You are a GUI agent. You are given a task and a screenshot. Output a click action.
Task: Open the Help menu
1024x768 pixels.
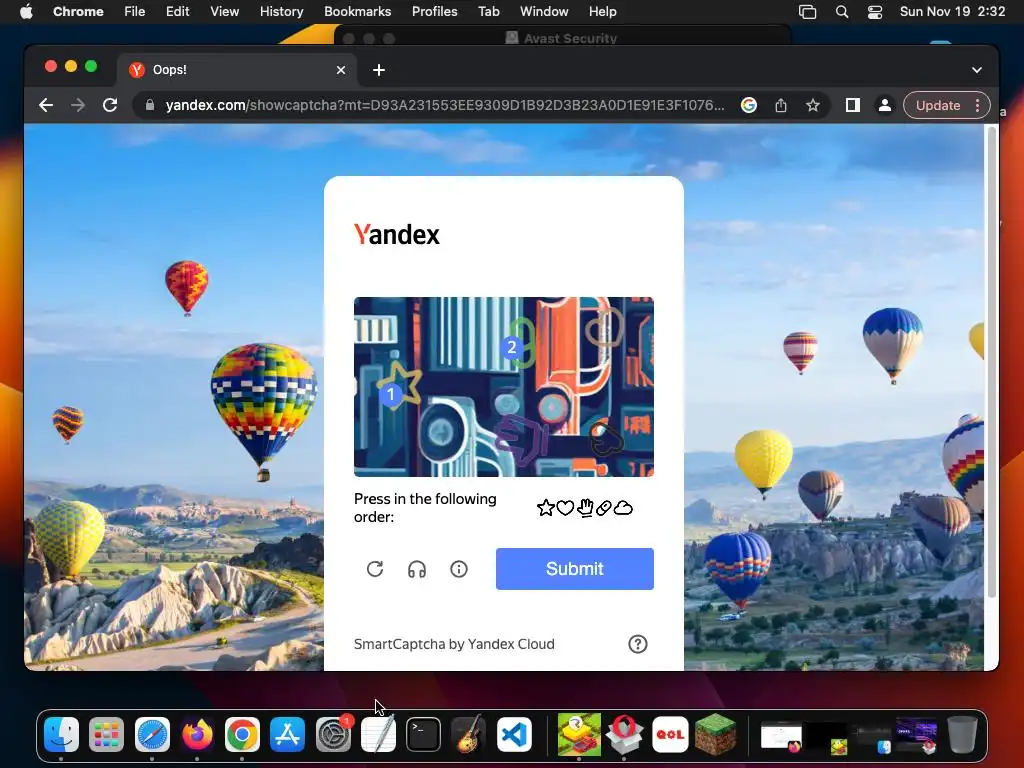[602, 12]
